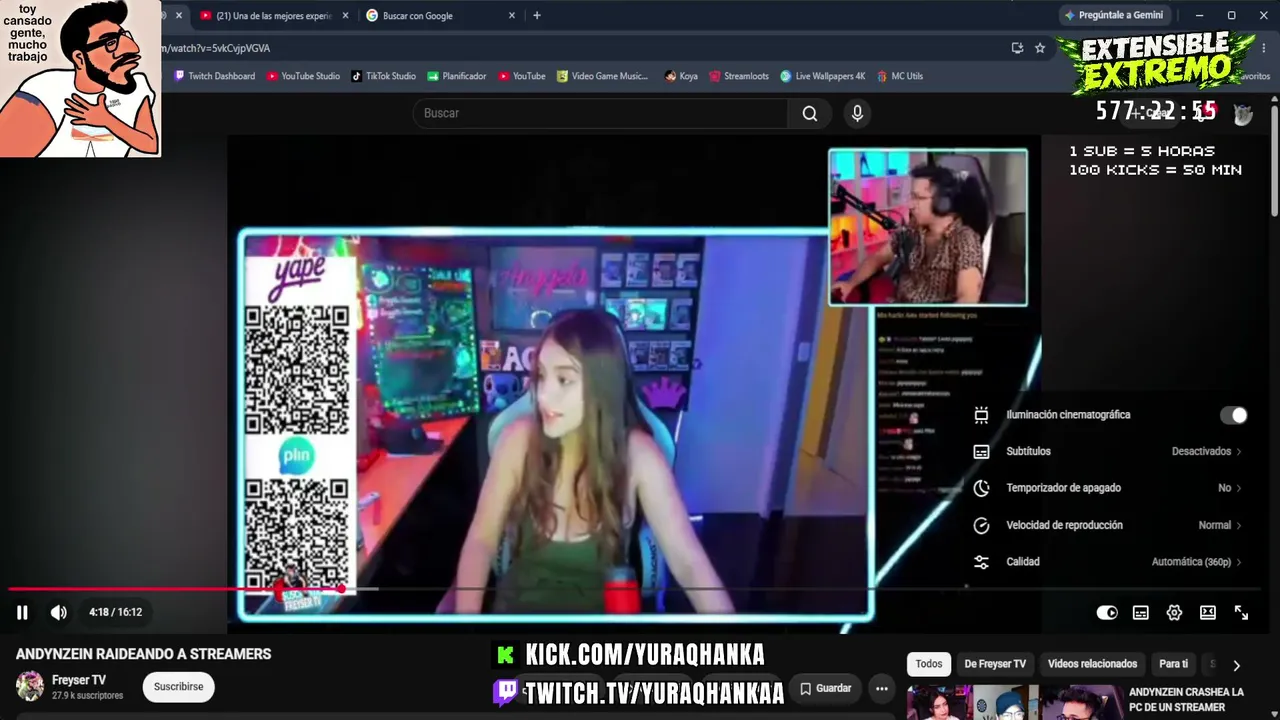Click the quality sliders icon
The height and width of the screenshot is (720, 1280).
pos(981,562)
